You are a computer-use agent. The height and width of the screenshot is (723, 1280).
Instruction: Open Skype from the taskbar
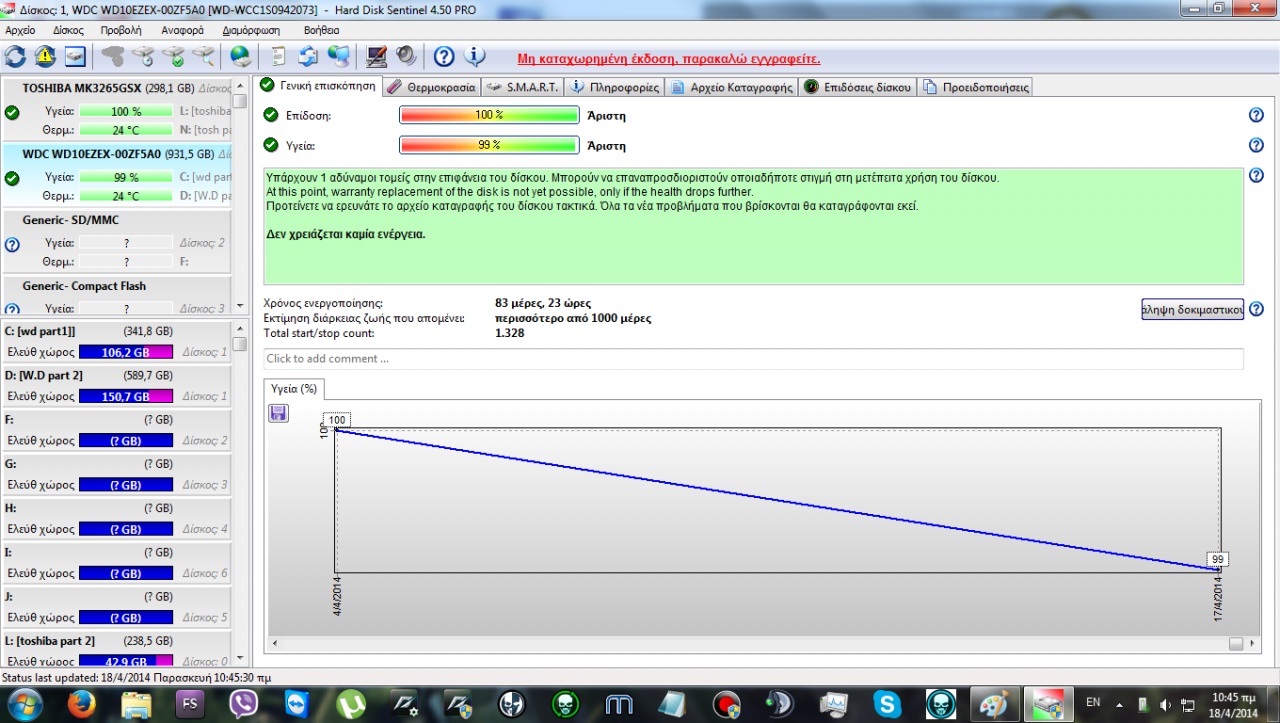pos(887,704)
